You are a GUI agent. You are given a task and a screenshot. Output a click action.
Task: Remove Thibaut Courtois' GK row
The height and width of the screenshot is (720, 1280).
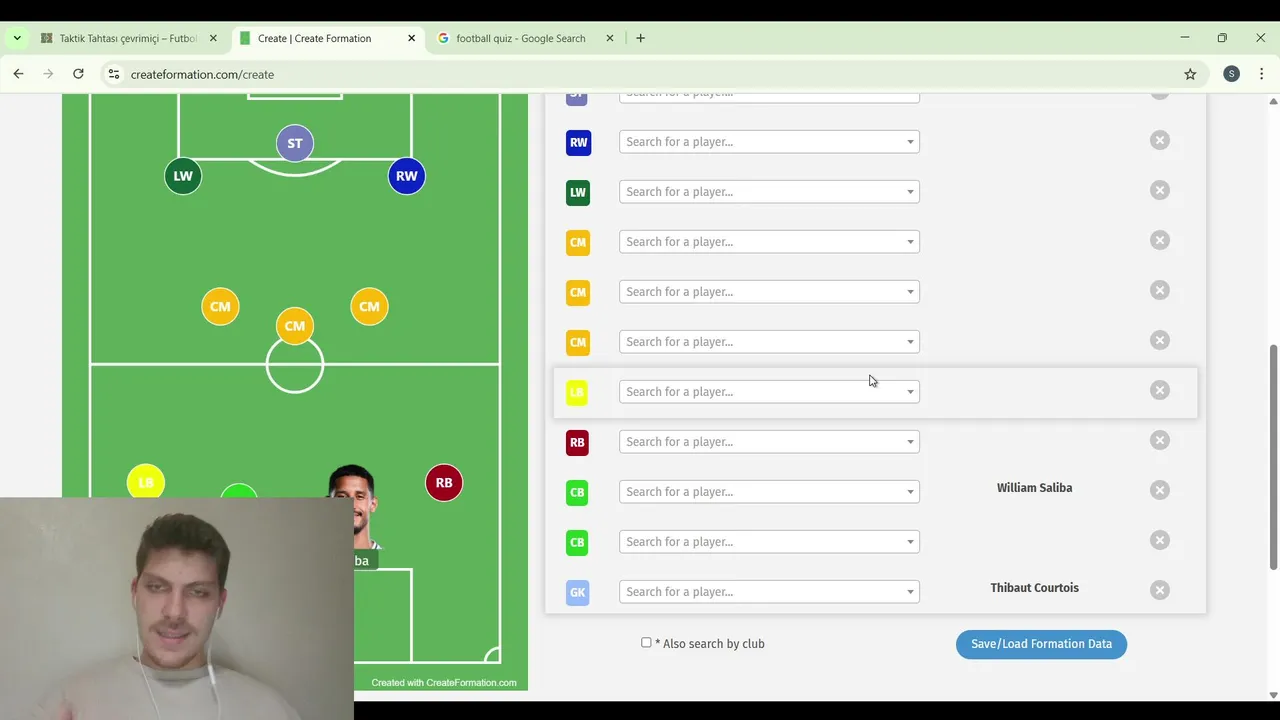click(1160, 590)
